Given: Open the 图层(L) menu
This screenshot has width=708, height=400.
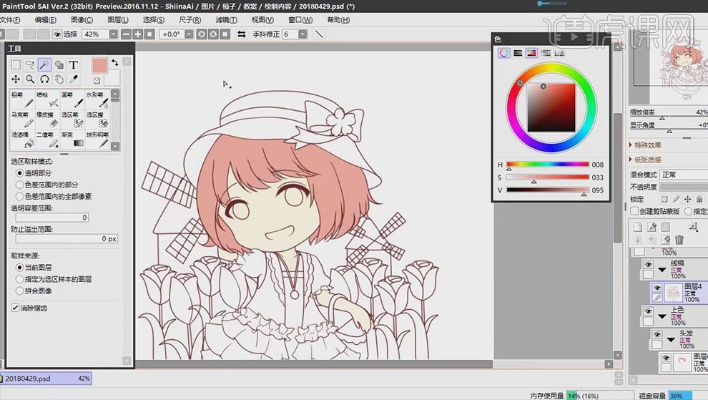Looking at the screenshot, I should click(x=116, y=19).
